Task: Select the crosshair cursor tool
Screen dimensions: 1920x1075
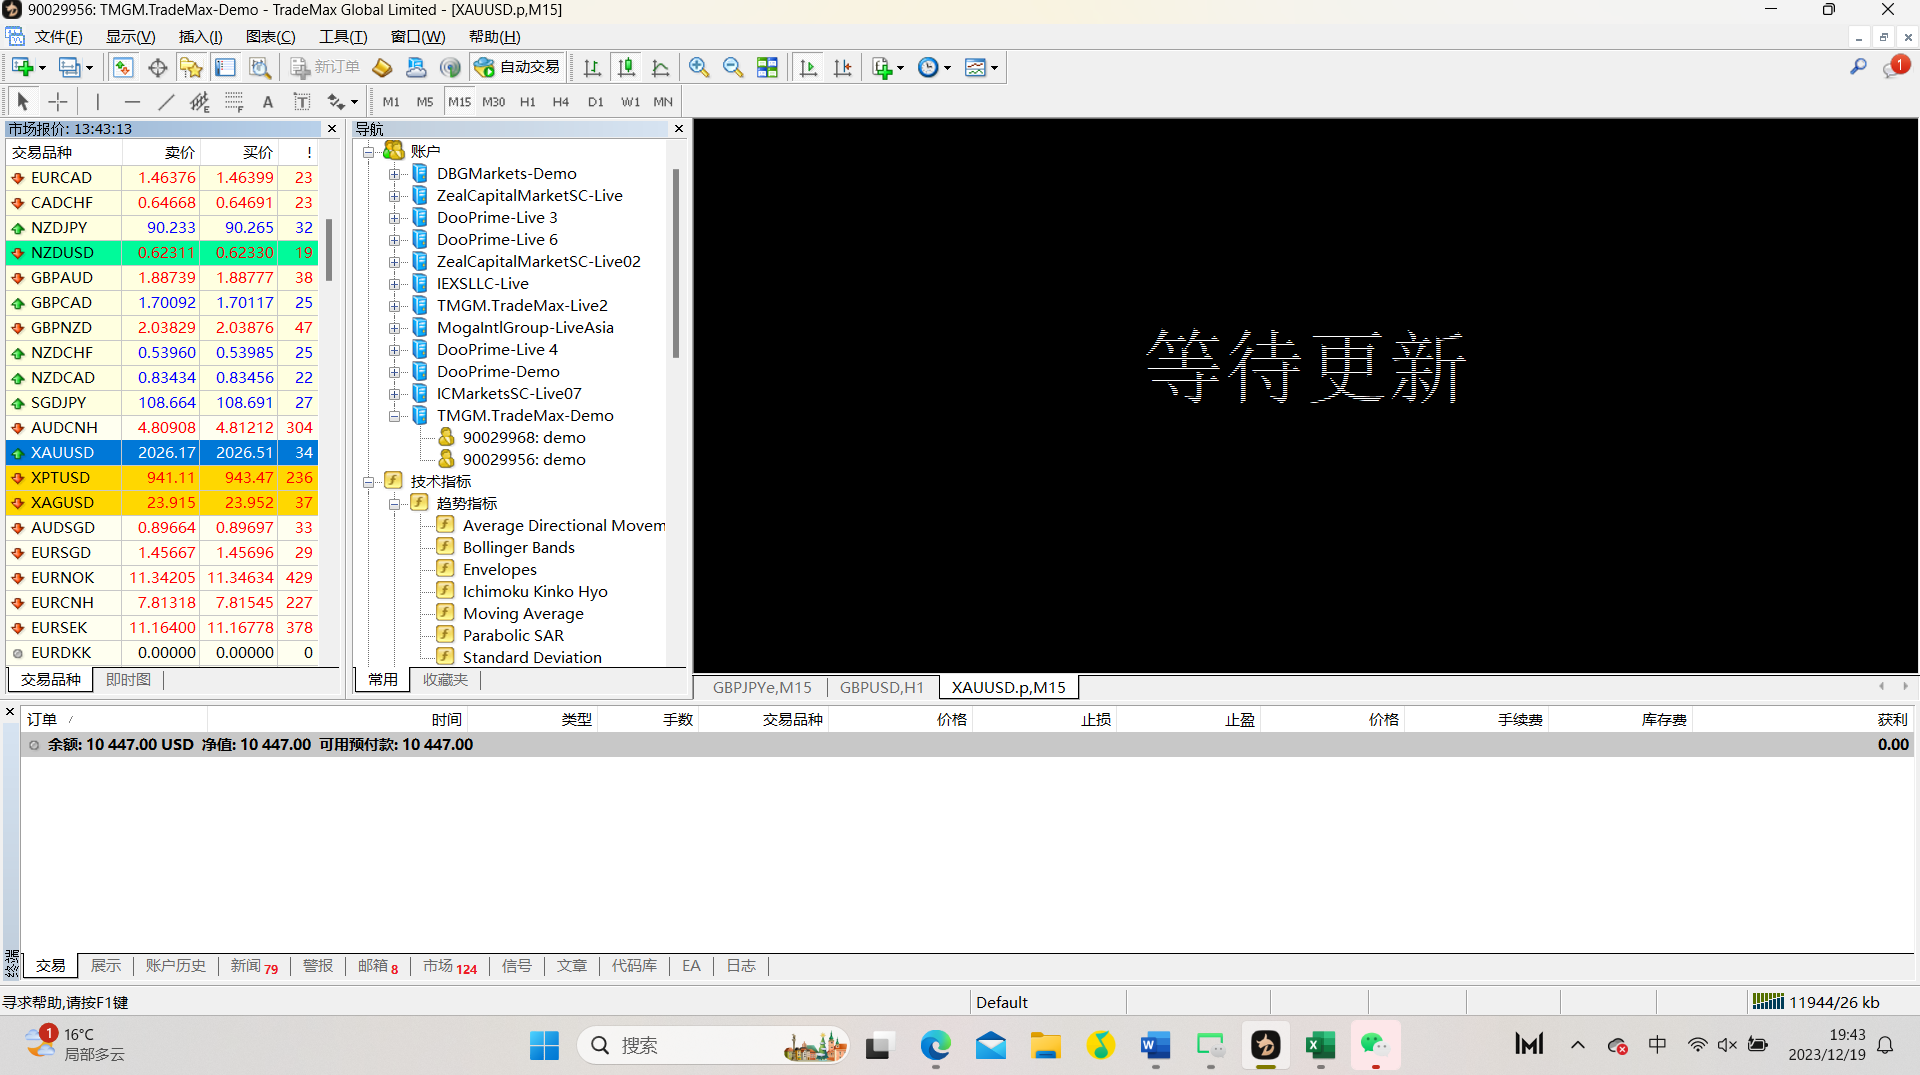Action: click(x=58, y=101)
